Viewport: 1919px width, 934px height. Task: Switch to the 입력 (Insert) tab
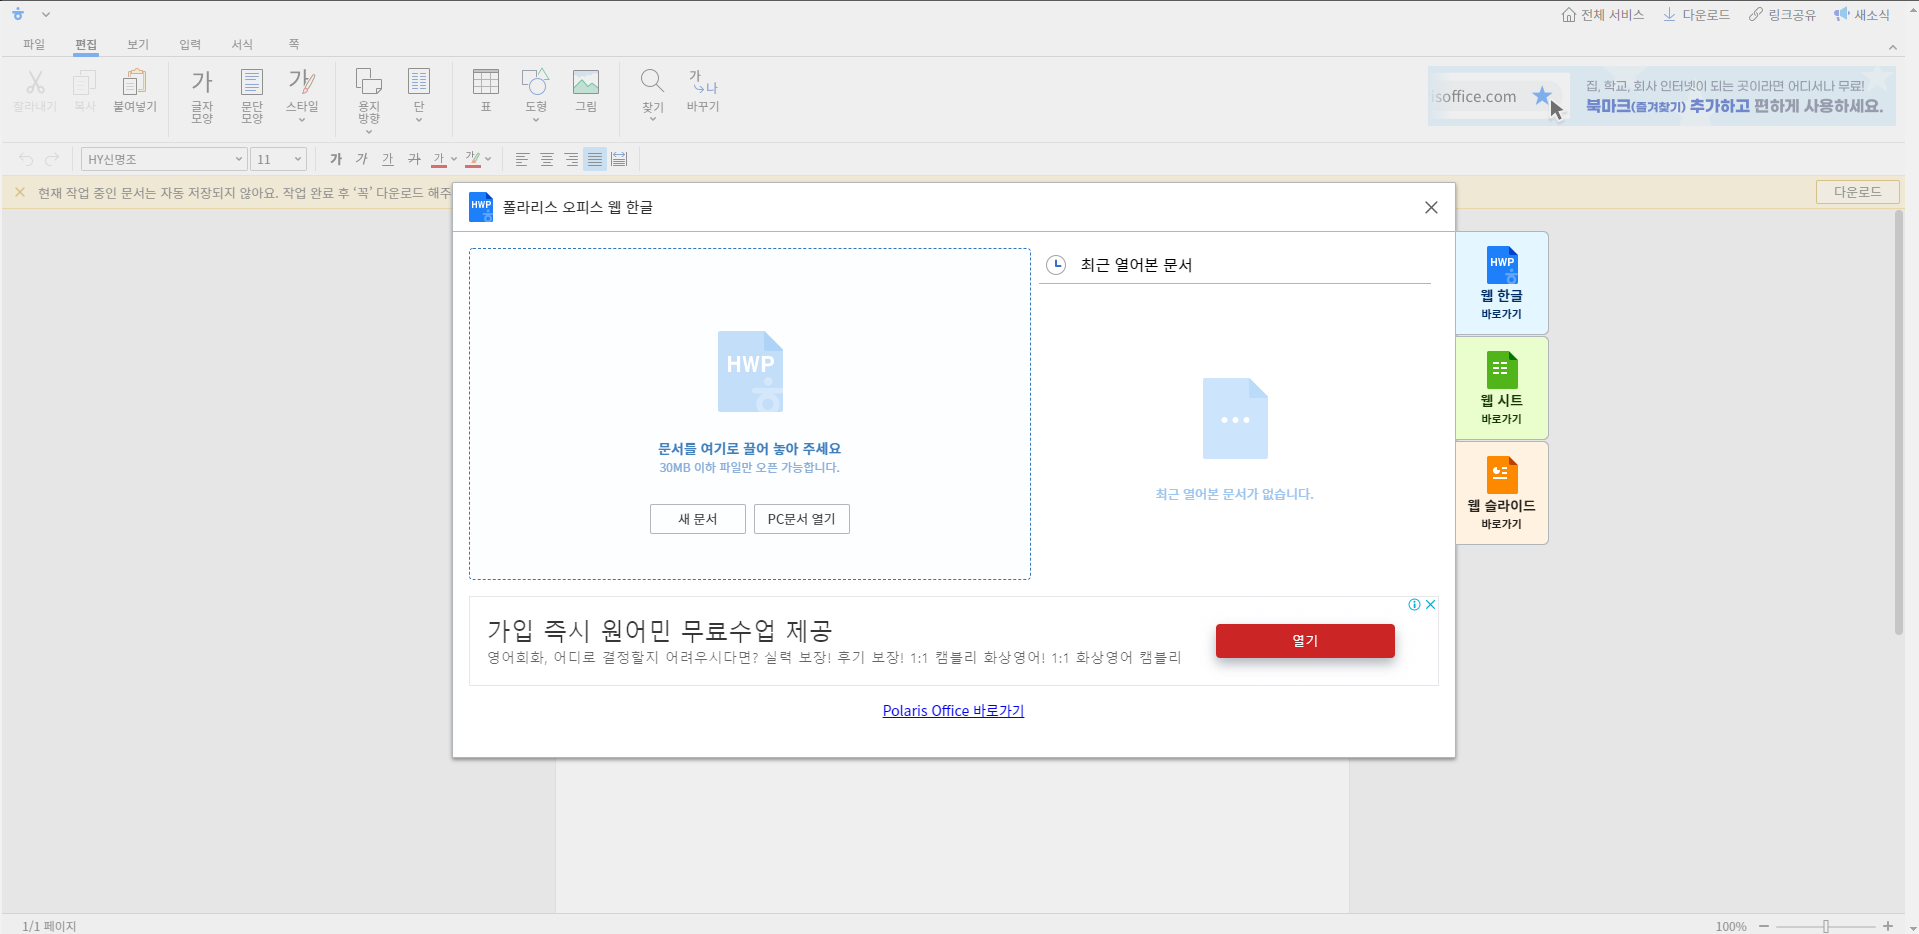point(190,45)
